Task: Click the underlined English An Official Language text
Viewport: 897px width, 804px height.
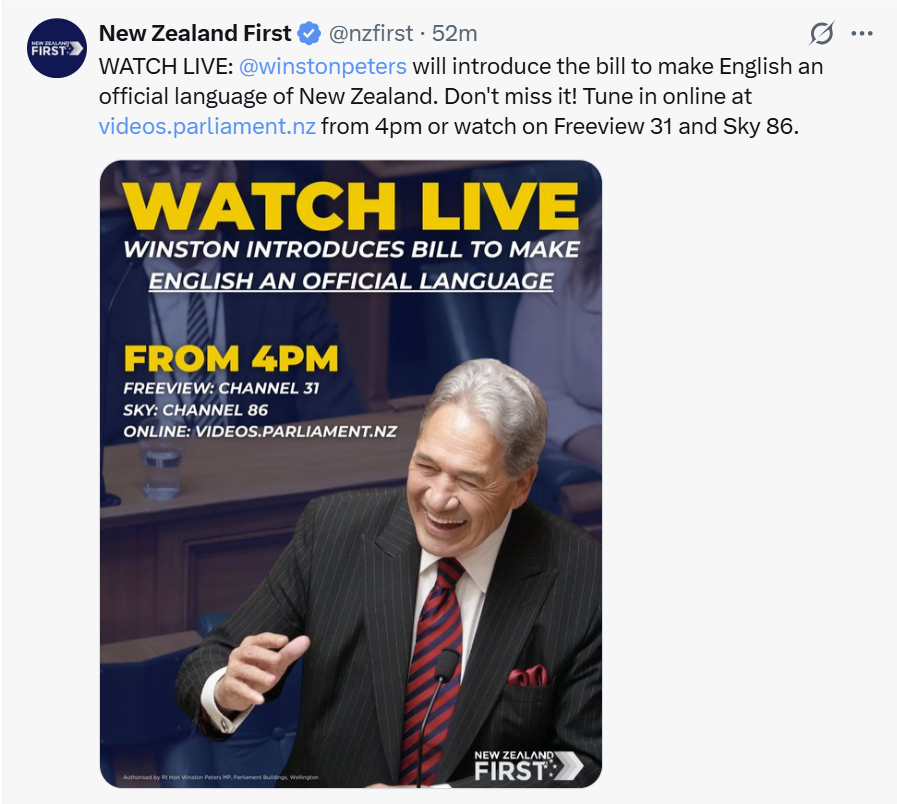Action: (351, 281)
